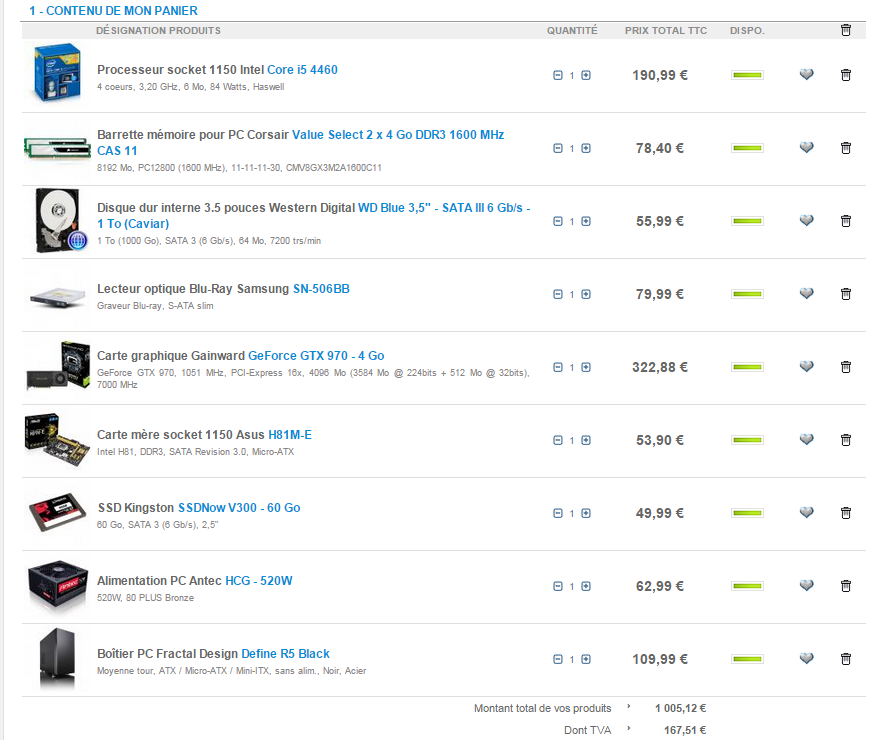The image size is (874, 740).
Task: Increase quantity of Antec HCG 520W
Action: (x=586, y=586)
